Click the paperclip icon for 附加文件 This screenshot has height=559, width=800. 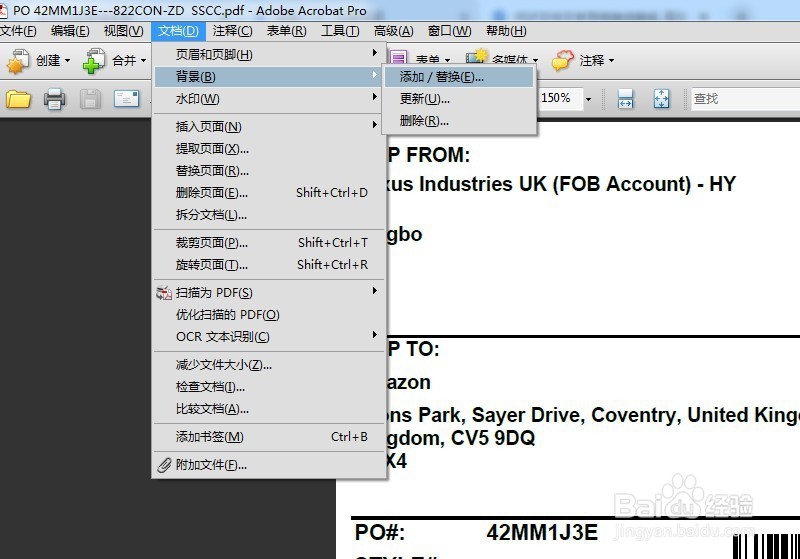(164, 465)
